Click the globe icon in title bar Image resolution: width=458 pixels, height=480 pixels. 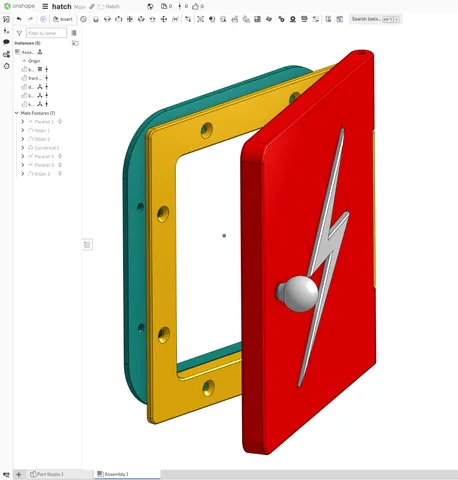pos(150,6)
